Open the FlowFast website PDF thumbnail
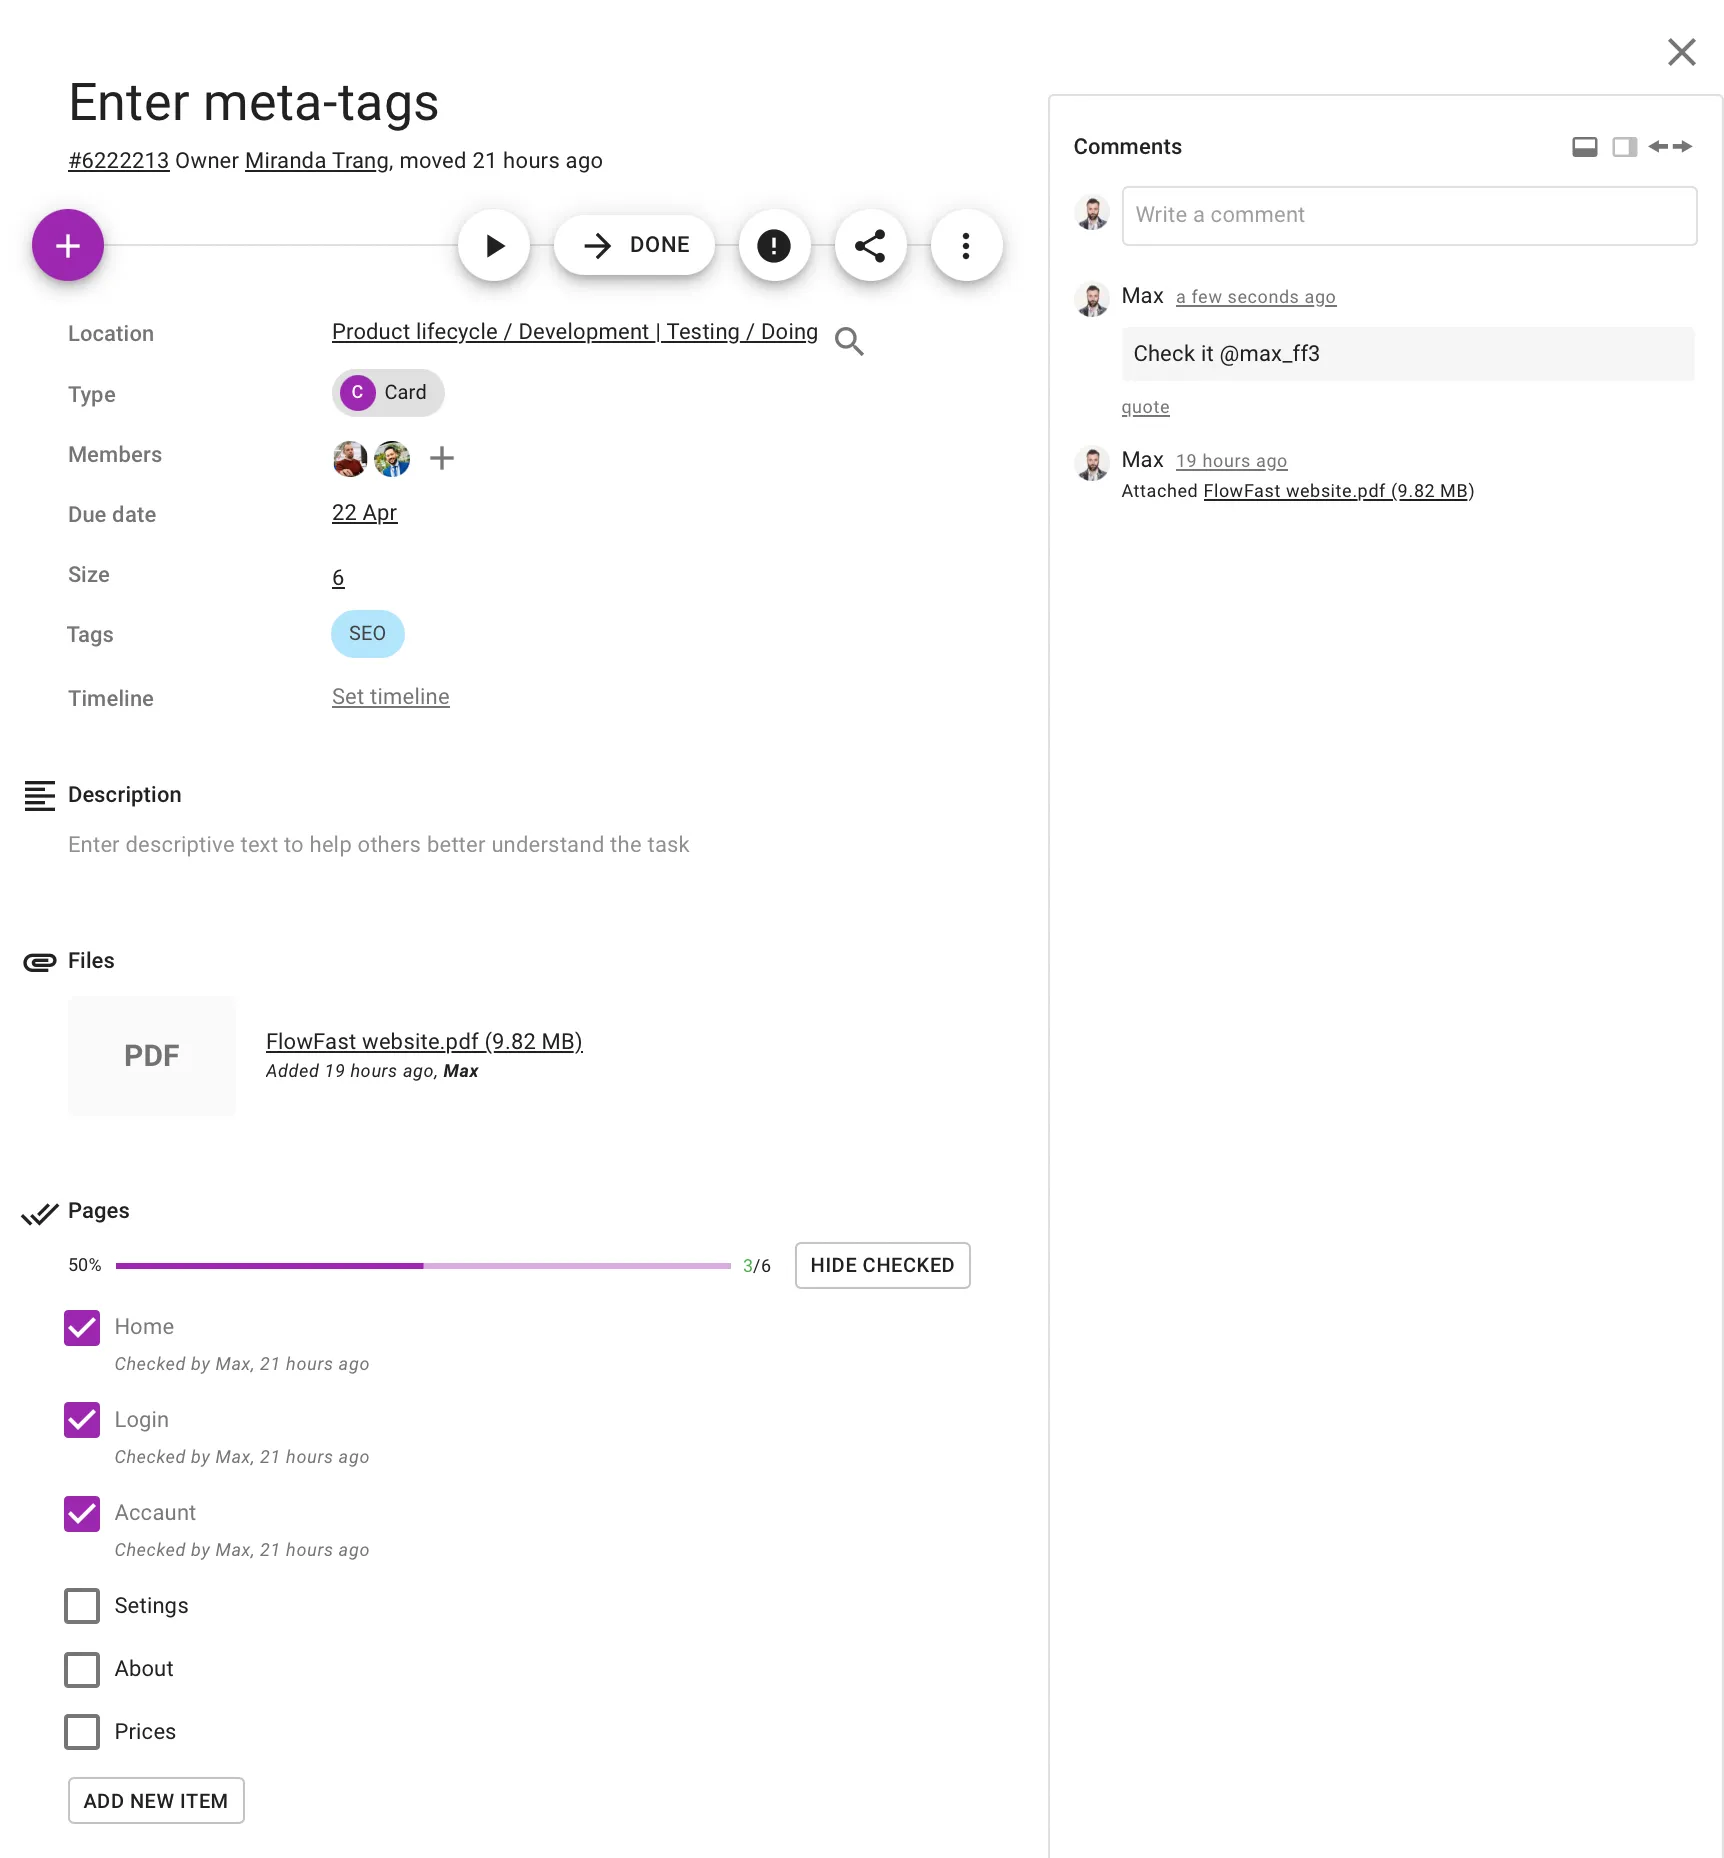1724x1858 pixels. point(152,1056)
